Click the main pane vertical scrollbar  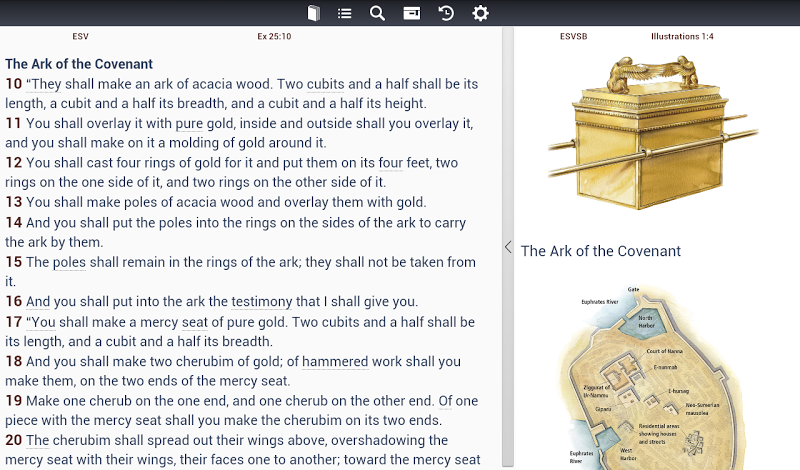click(x=508, y=246)
